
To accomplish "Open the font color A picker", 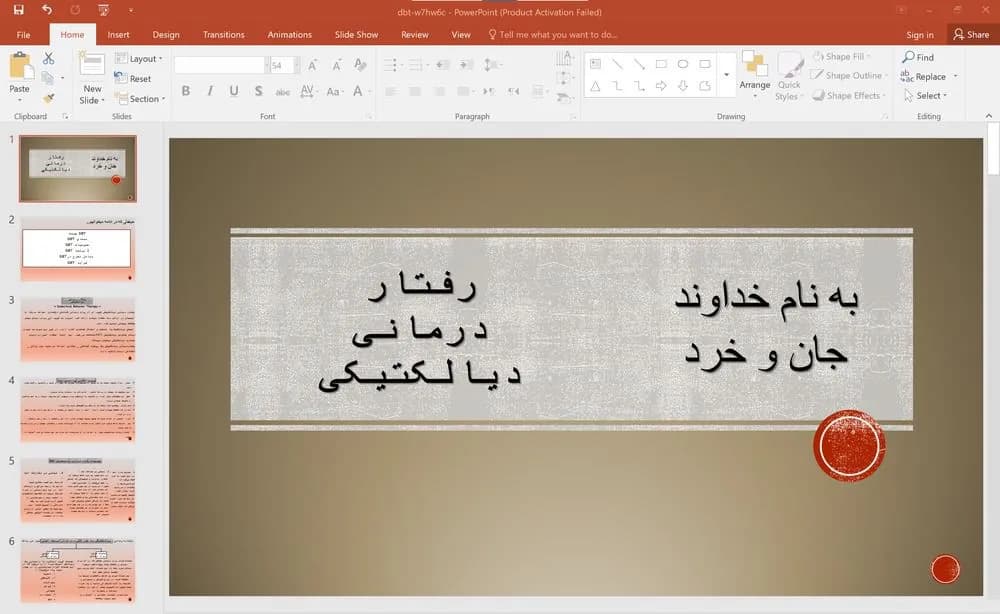I will [x=360, y=91].
